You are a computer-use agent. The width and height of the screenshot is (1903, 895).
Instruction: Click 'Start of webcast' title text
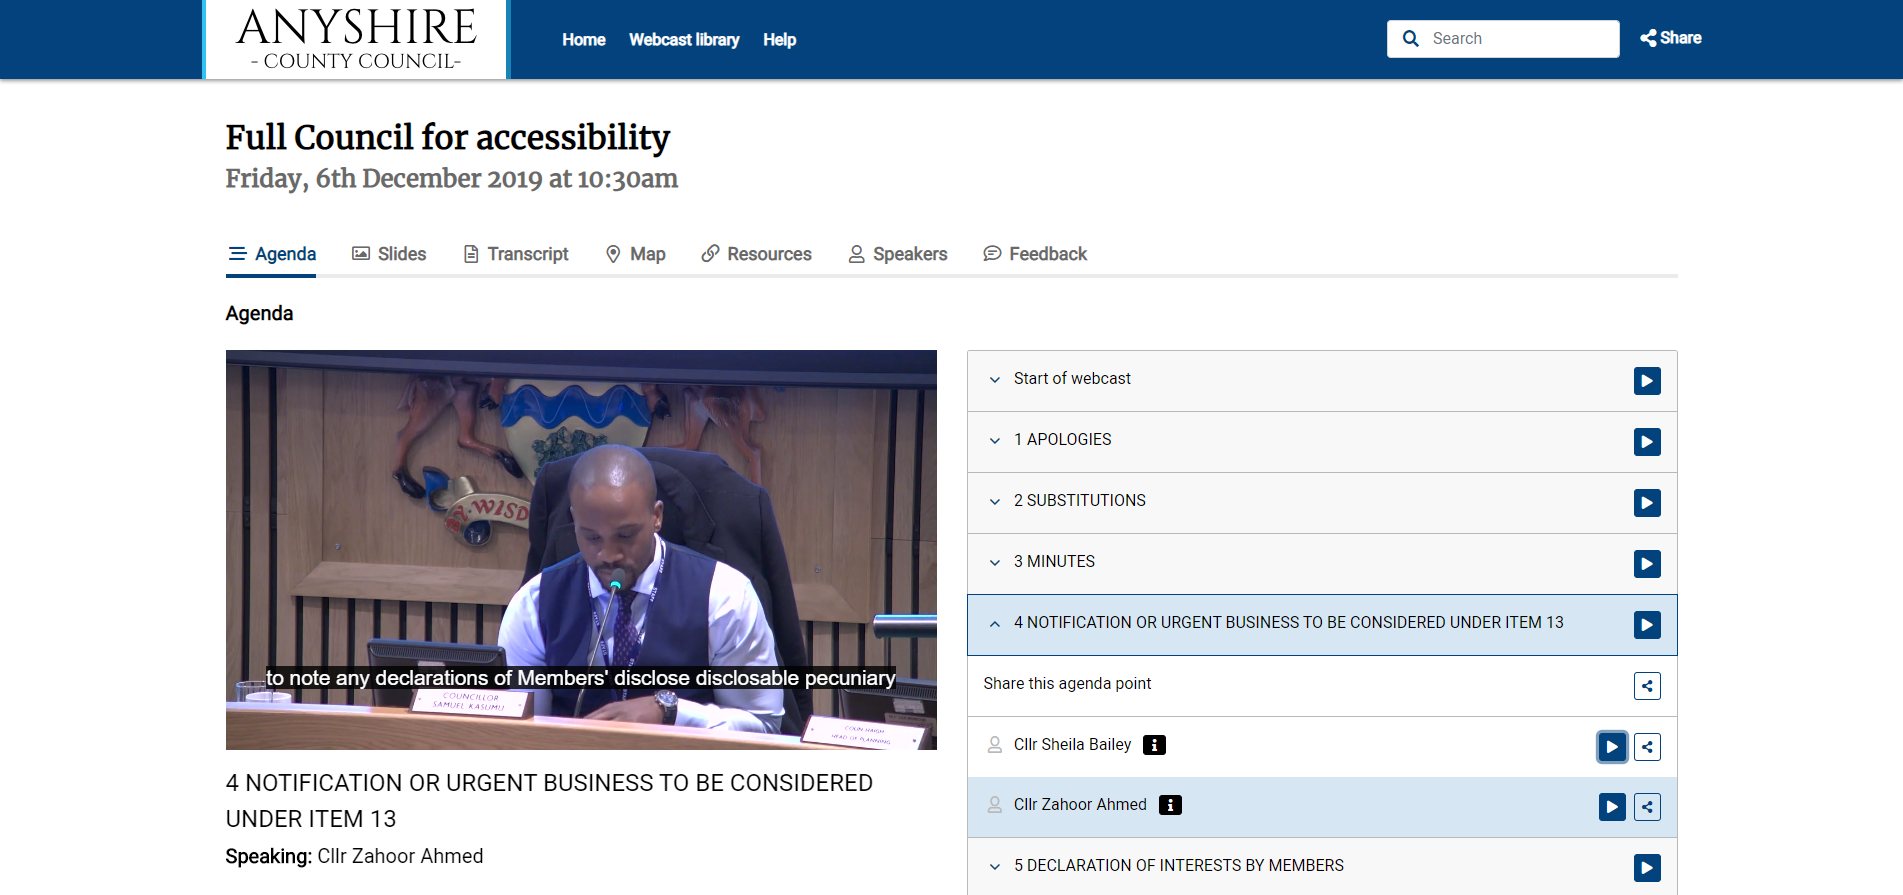pyautogui.click(x=1072, y=379)
